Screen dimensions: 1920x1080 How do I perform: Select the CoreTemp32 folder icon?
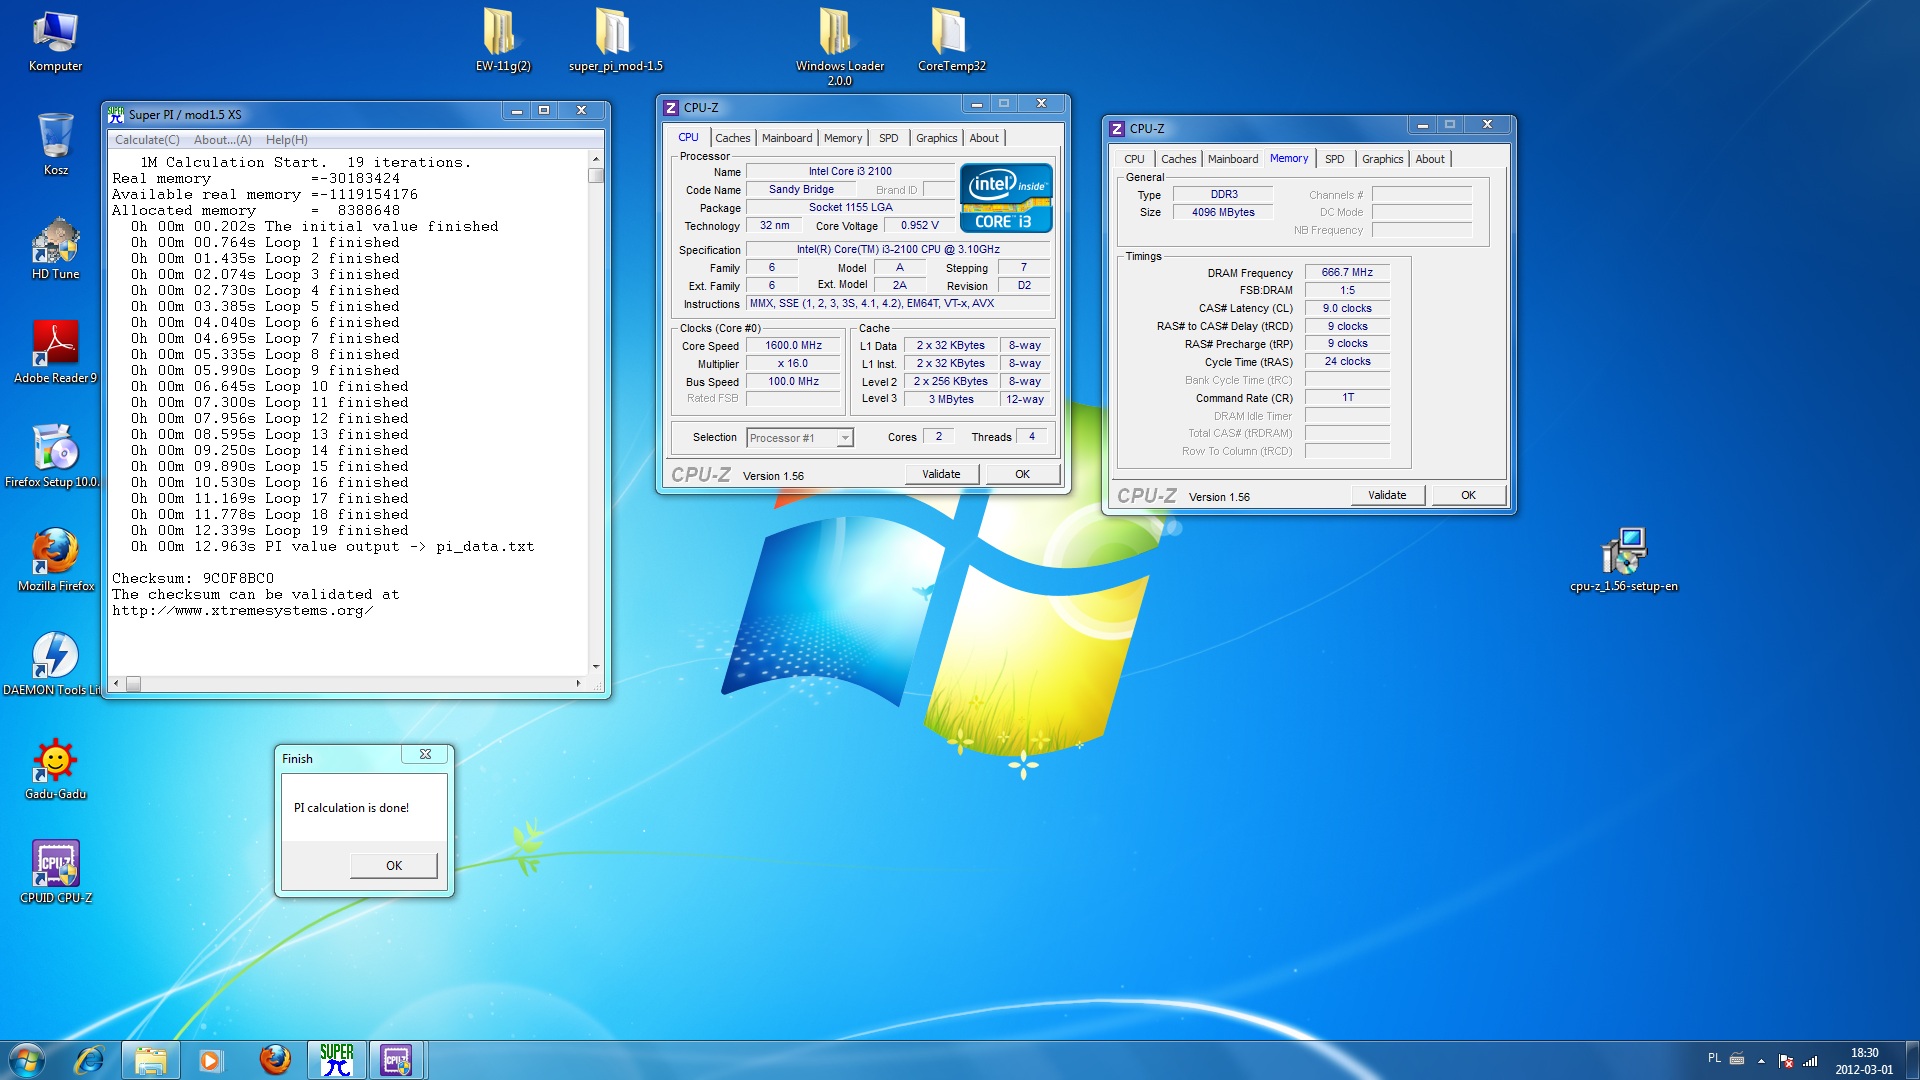(951, 40)
